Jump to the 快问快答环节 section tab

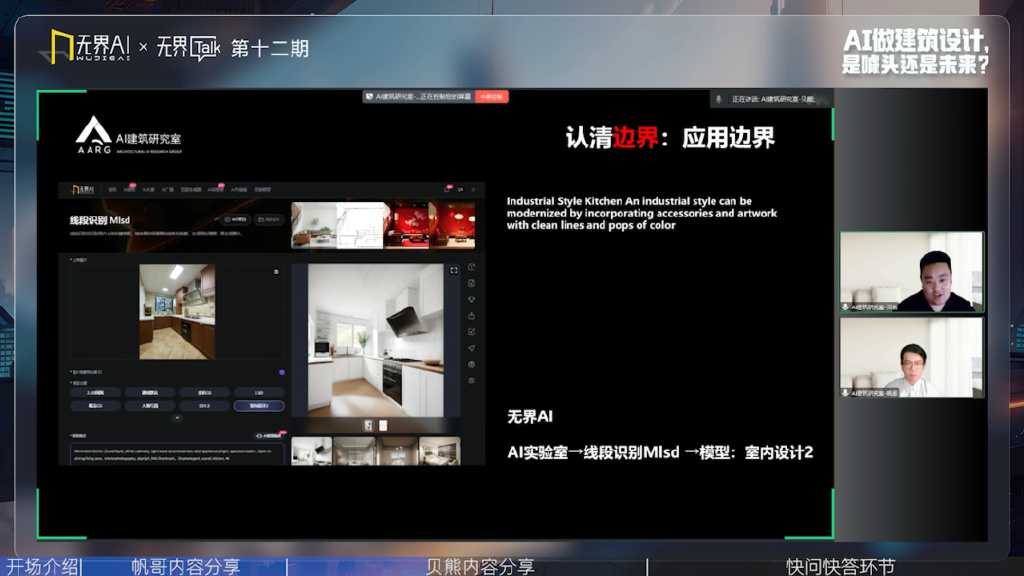coord(840,566)
